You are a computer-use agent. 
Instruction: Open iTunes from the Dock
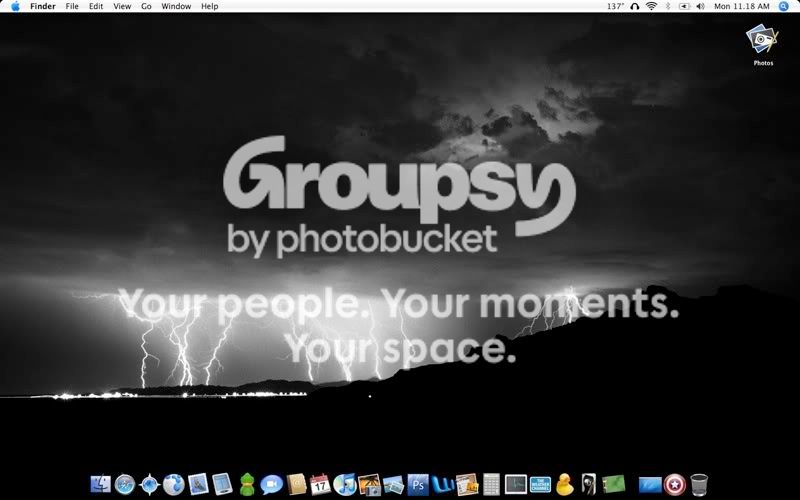point(345,484)
